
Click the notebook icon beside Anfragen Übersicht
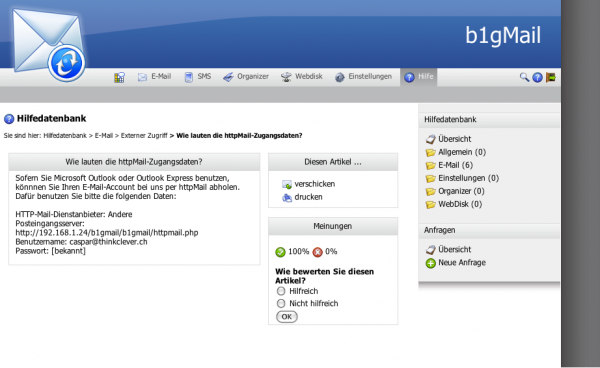point(430,250)
